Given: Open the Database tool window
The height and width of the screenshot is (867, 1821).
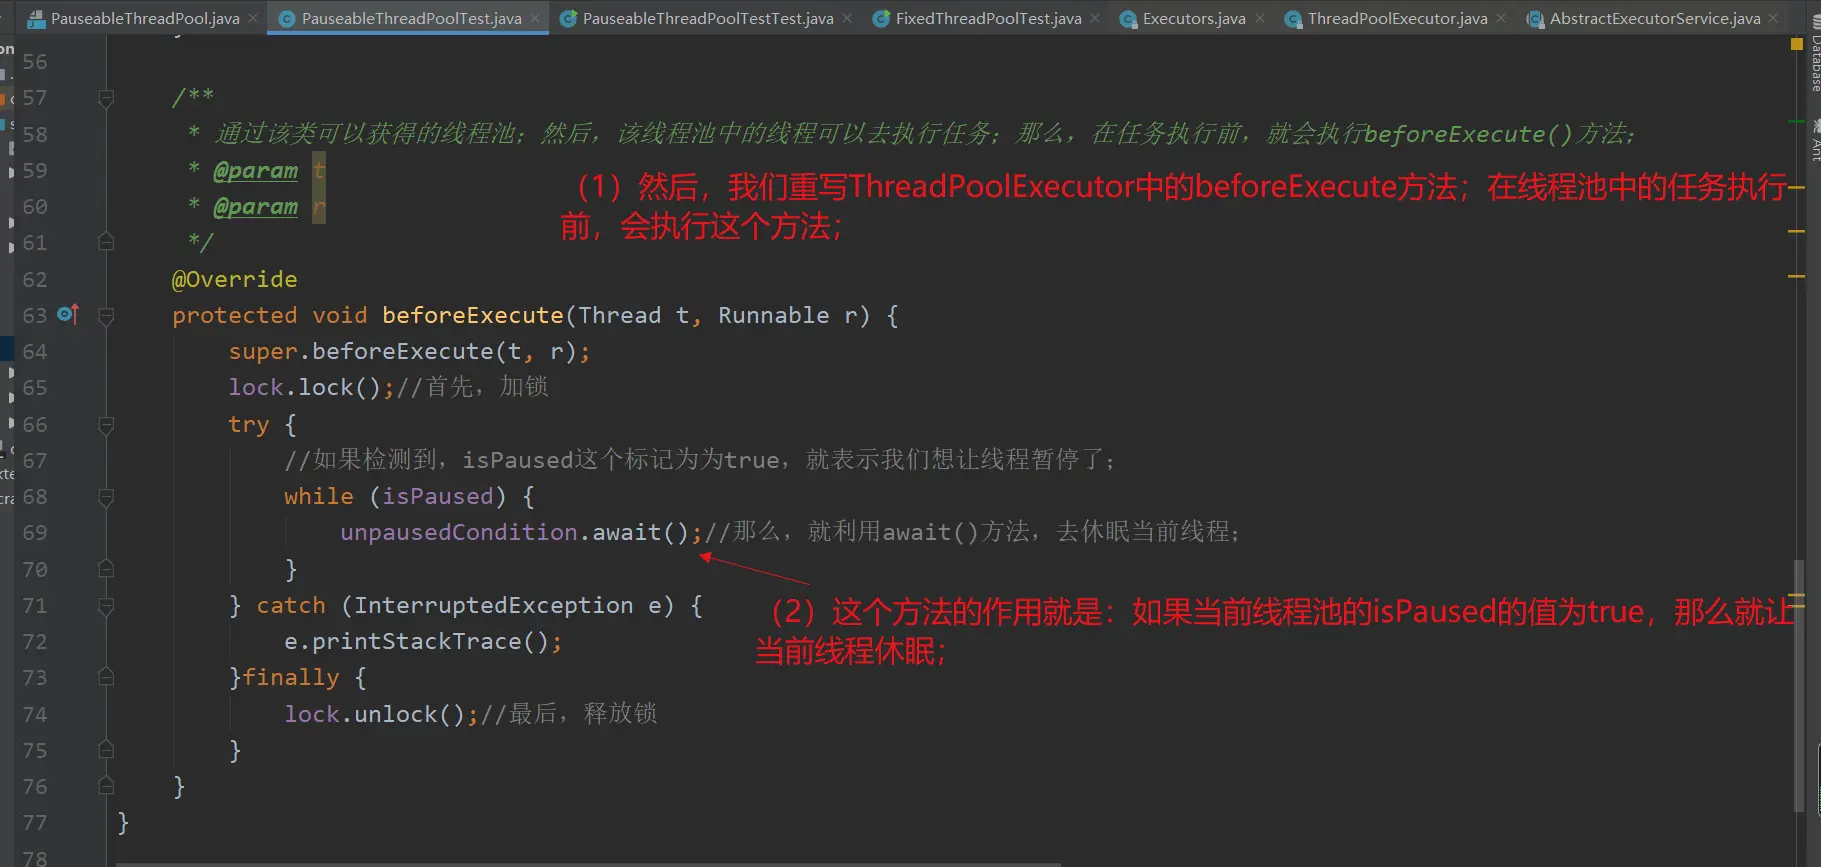Looking at the screenshot, I should 1814,54.
